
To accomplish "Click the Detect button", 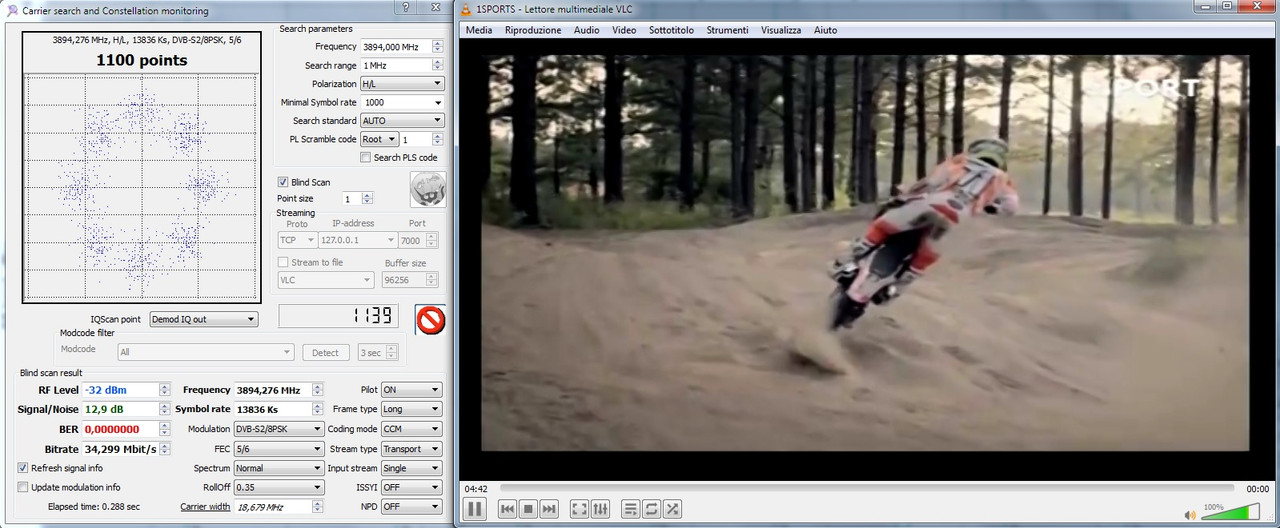I will [x=326, y=352].
